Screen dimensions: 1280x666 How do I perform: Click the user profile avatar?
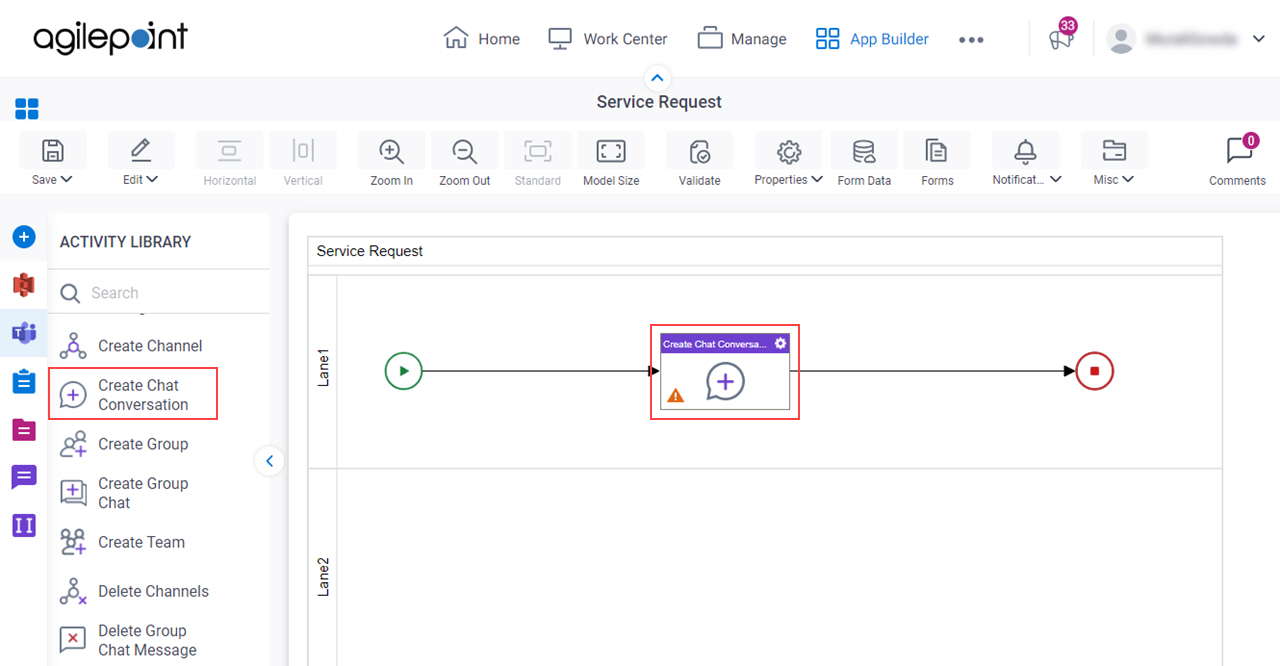[x=1121, y=39]
